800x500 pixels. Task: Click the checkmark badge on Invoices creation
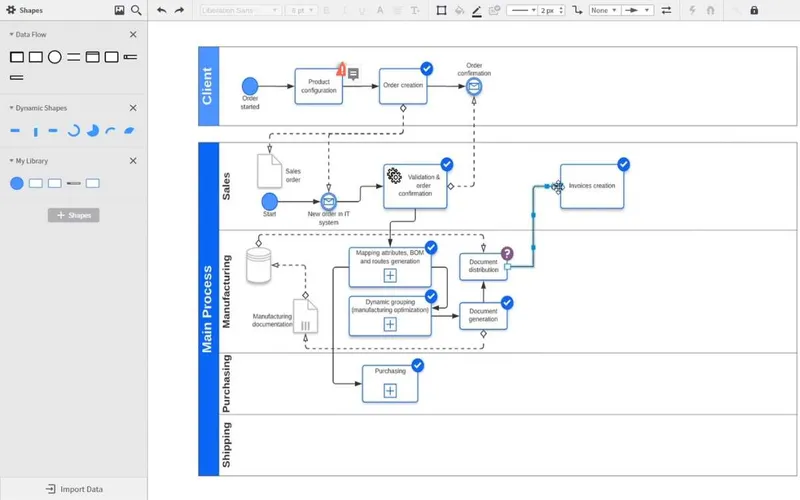pyautogui.click(x=623, y=164)
